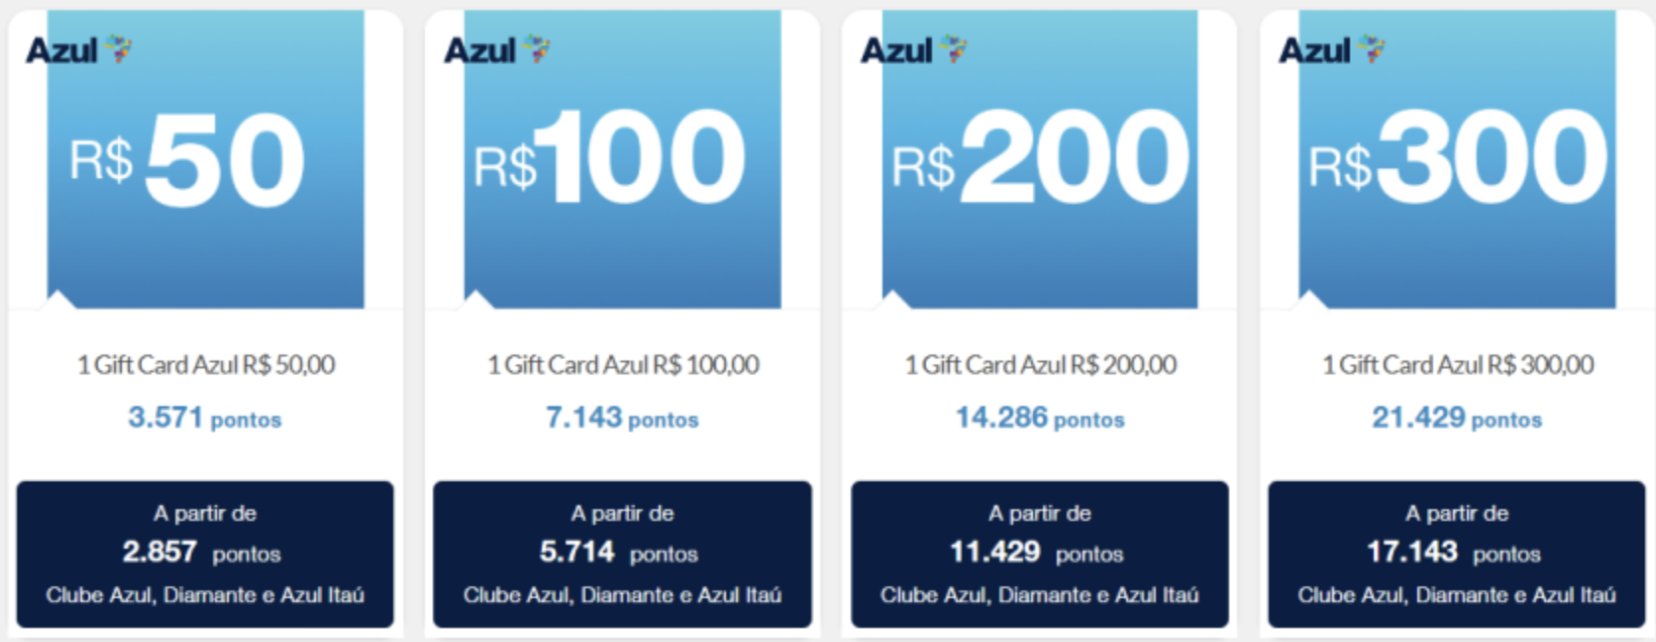
Task: Select the '1 Gift Card Azul R$ 50,00' title
Action: tap(206, 365)
